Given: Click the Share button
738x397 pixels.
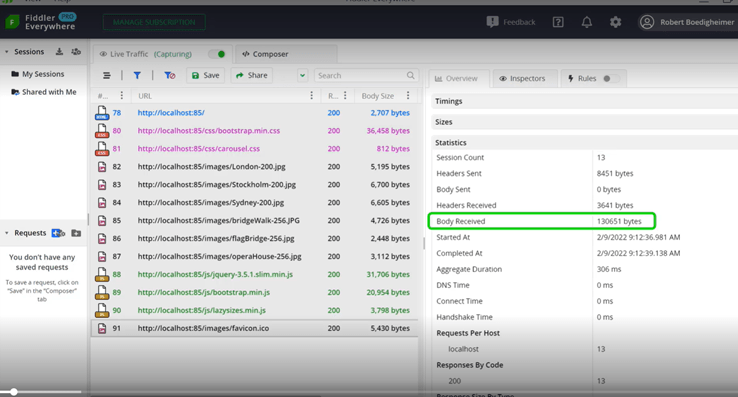Looking at the screenshot, I should tap(252, 75).
